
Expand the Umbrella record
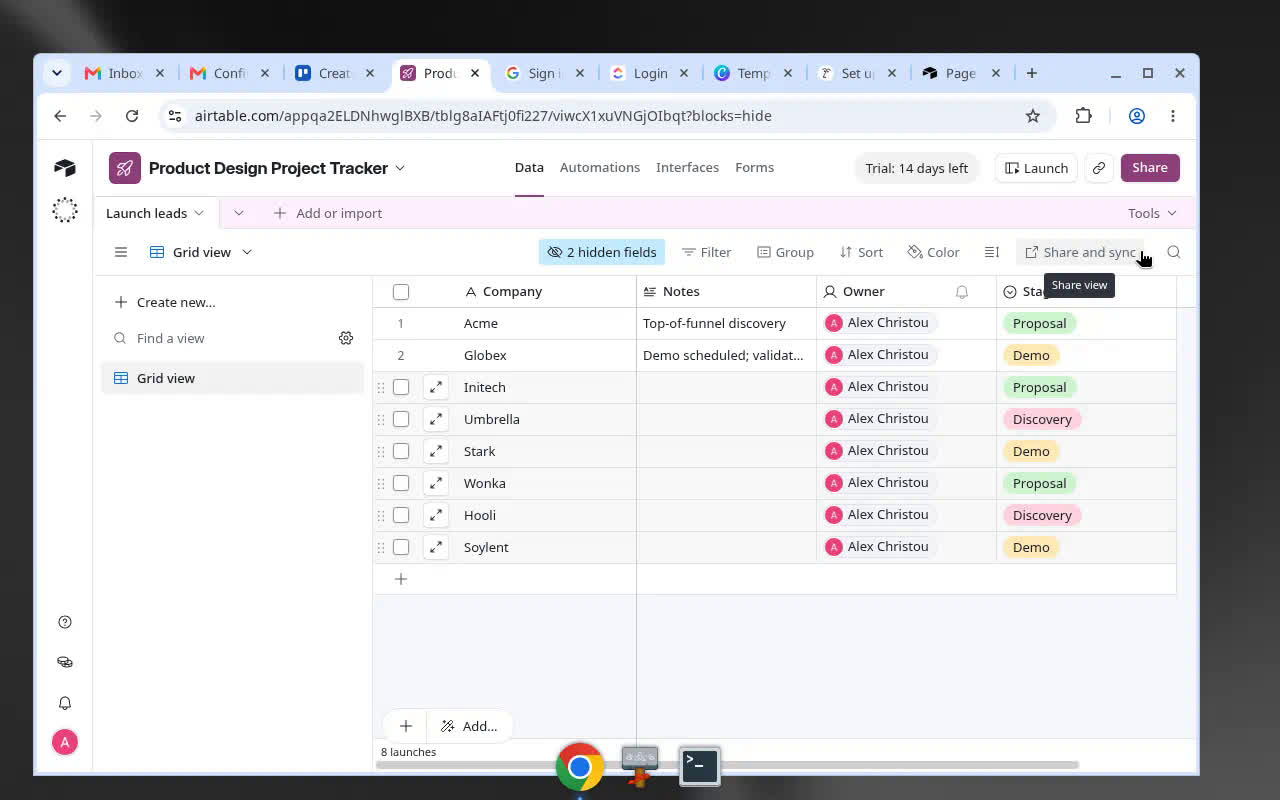click(436, 419)
